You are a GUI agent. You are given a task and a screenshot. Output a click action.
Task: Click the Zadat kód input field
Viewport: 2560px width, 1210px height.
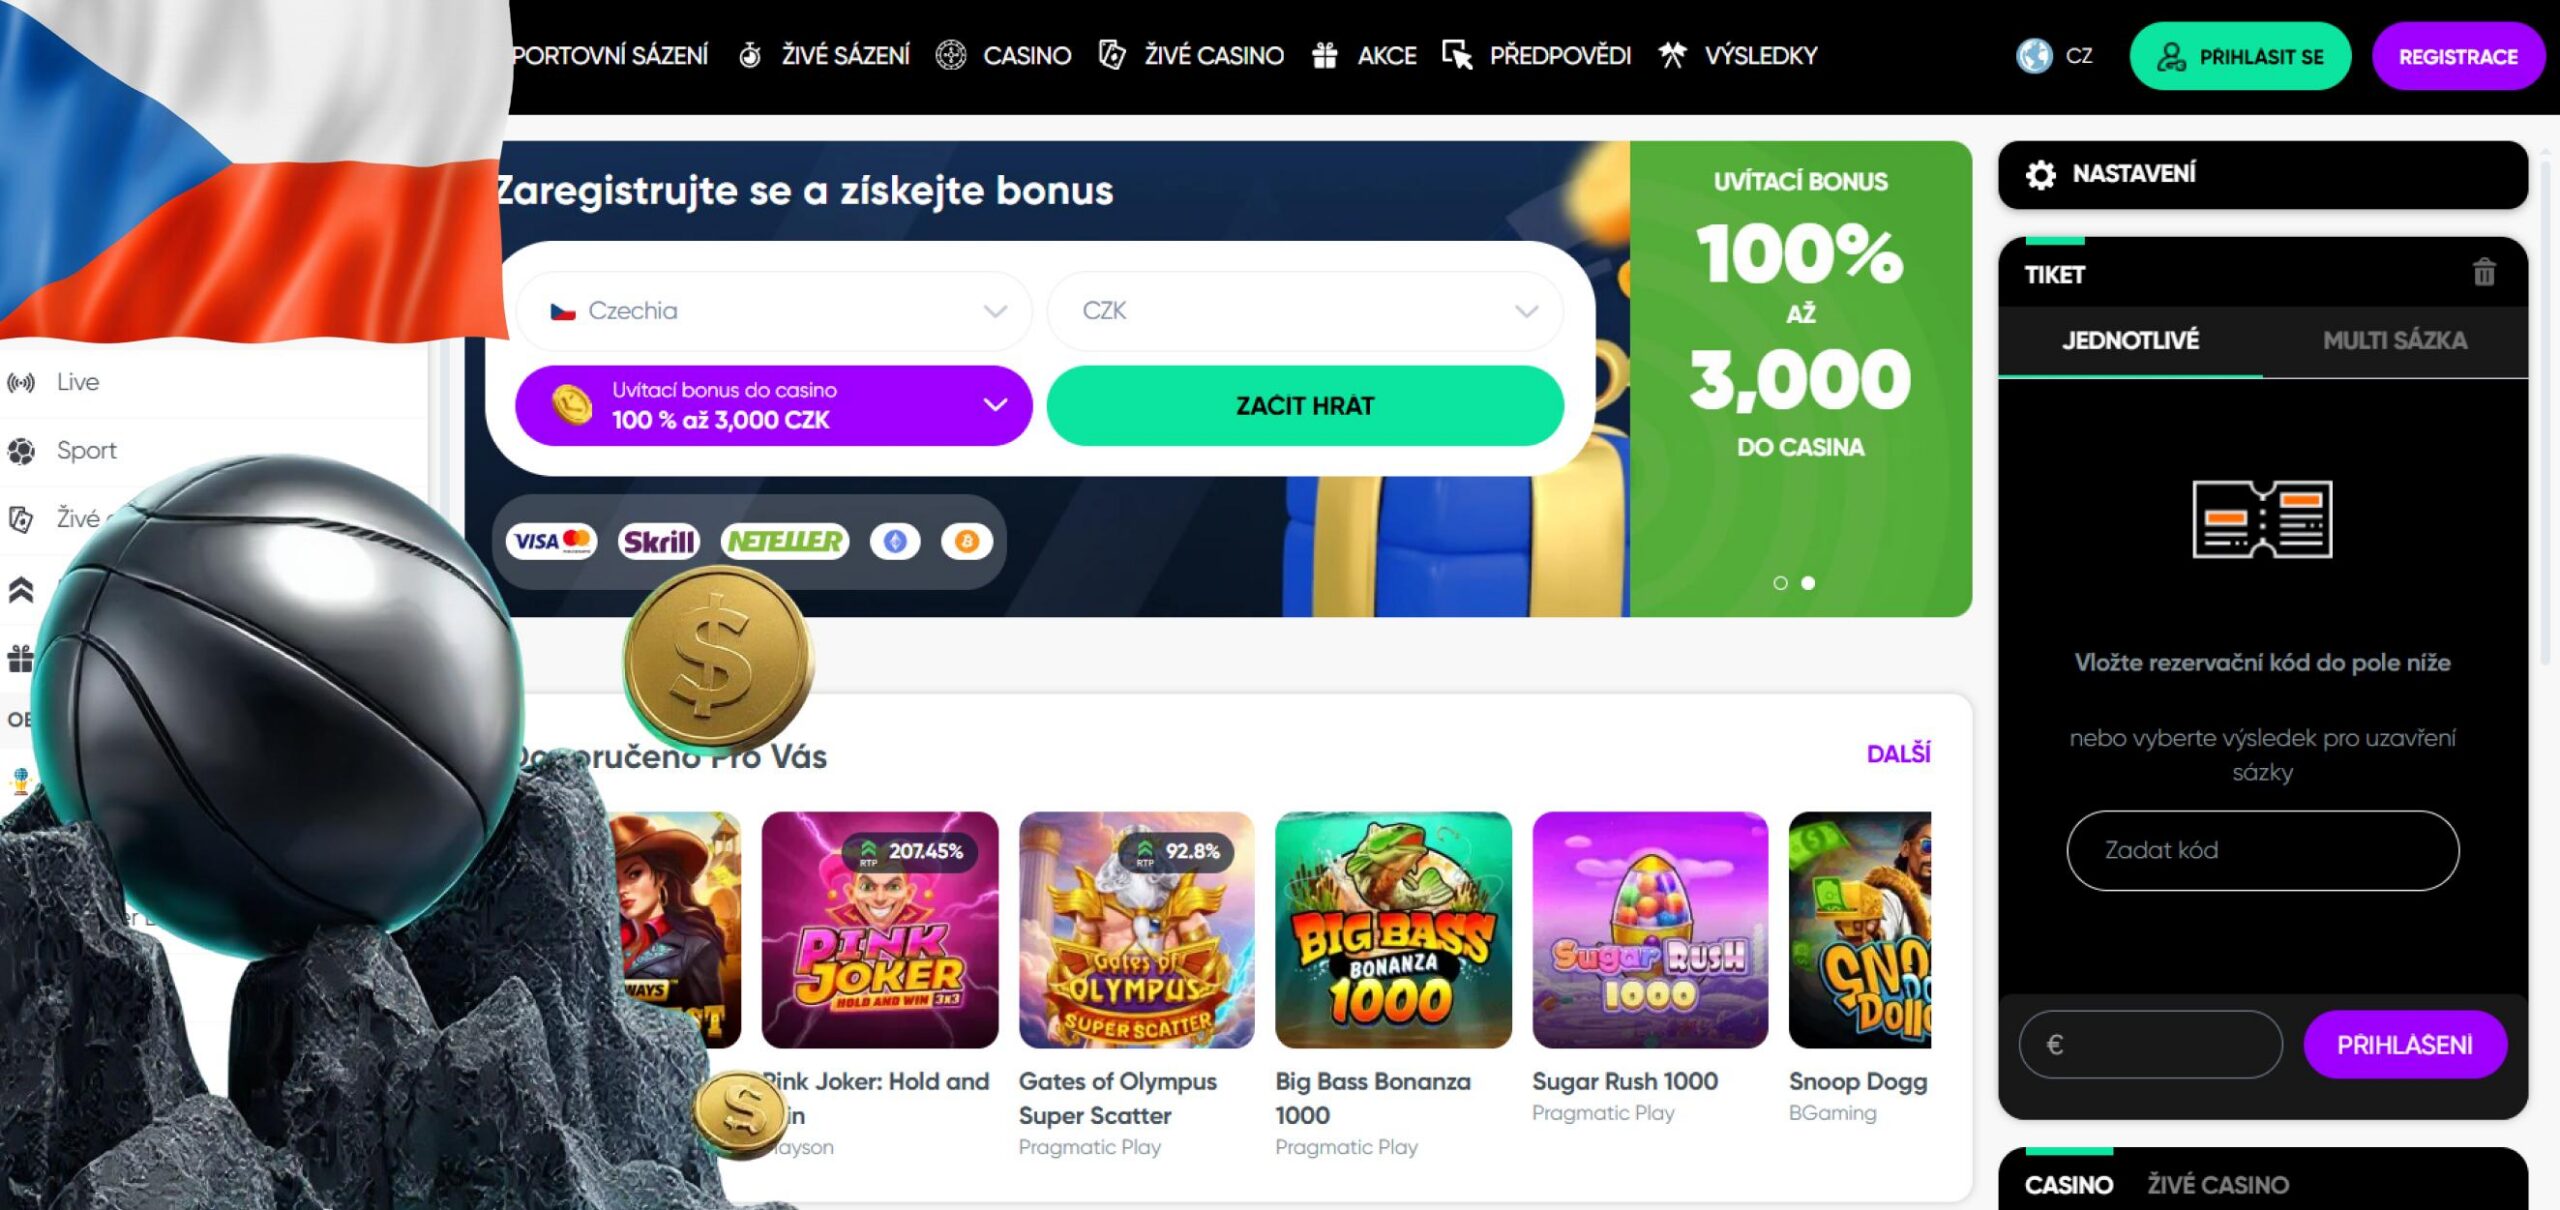coord(2262,850)
